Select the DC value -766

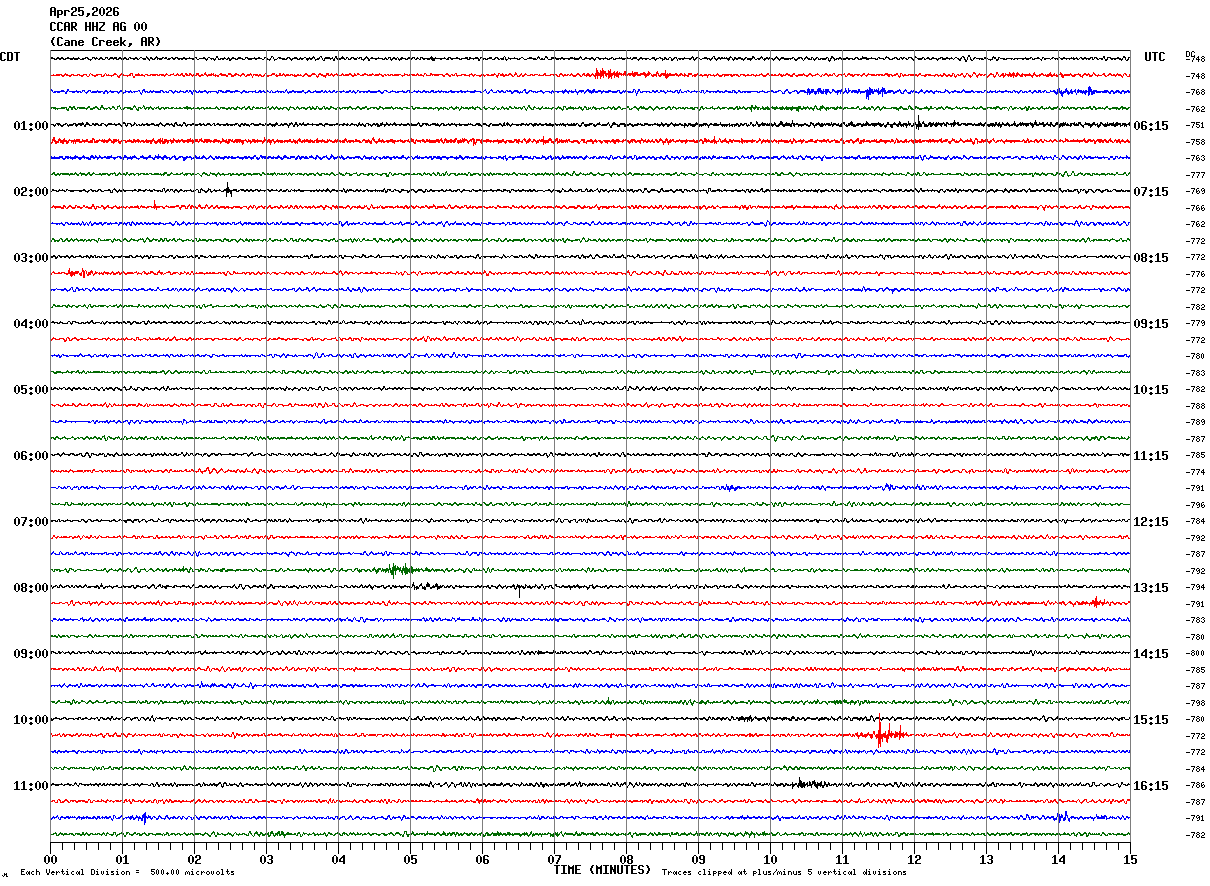tap(1195, 208)
